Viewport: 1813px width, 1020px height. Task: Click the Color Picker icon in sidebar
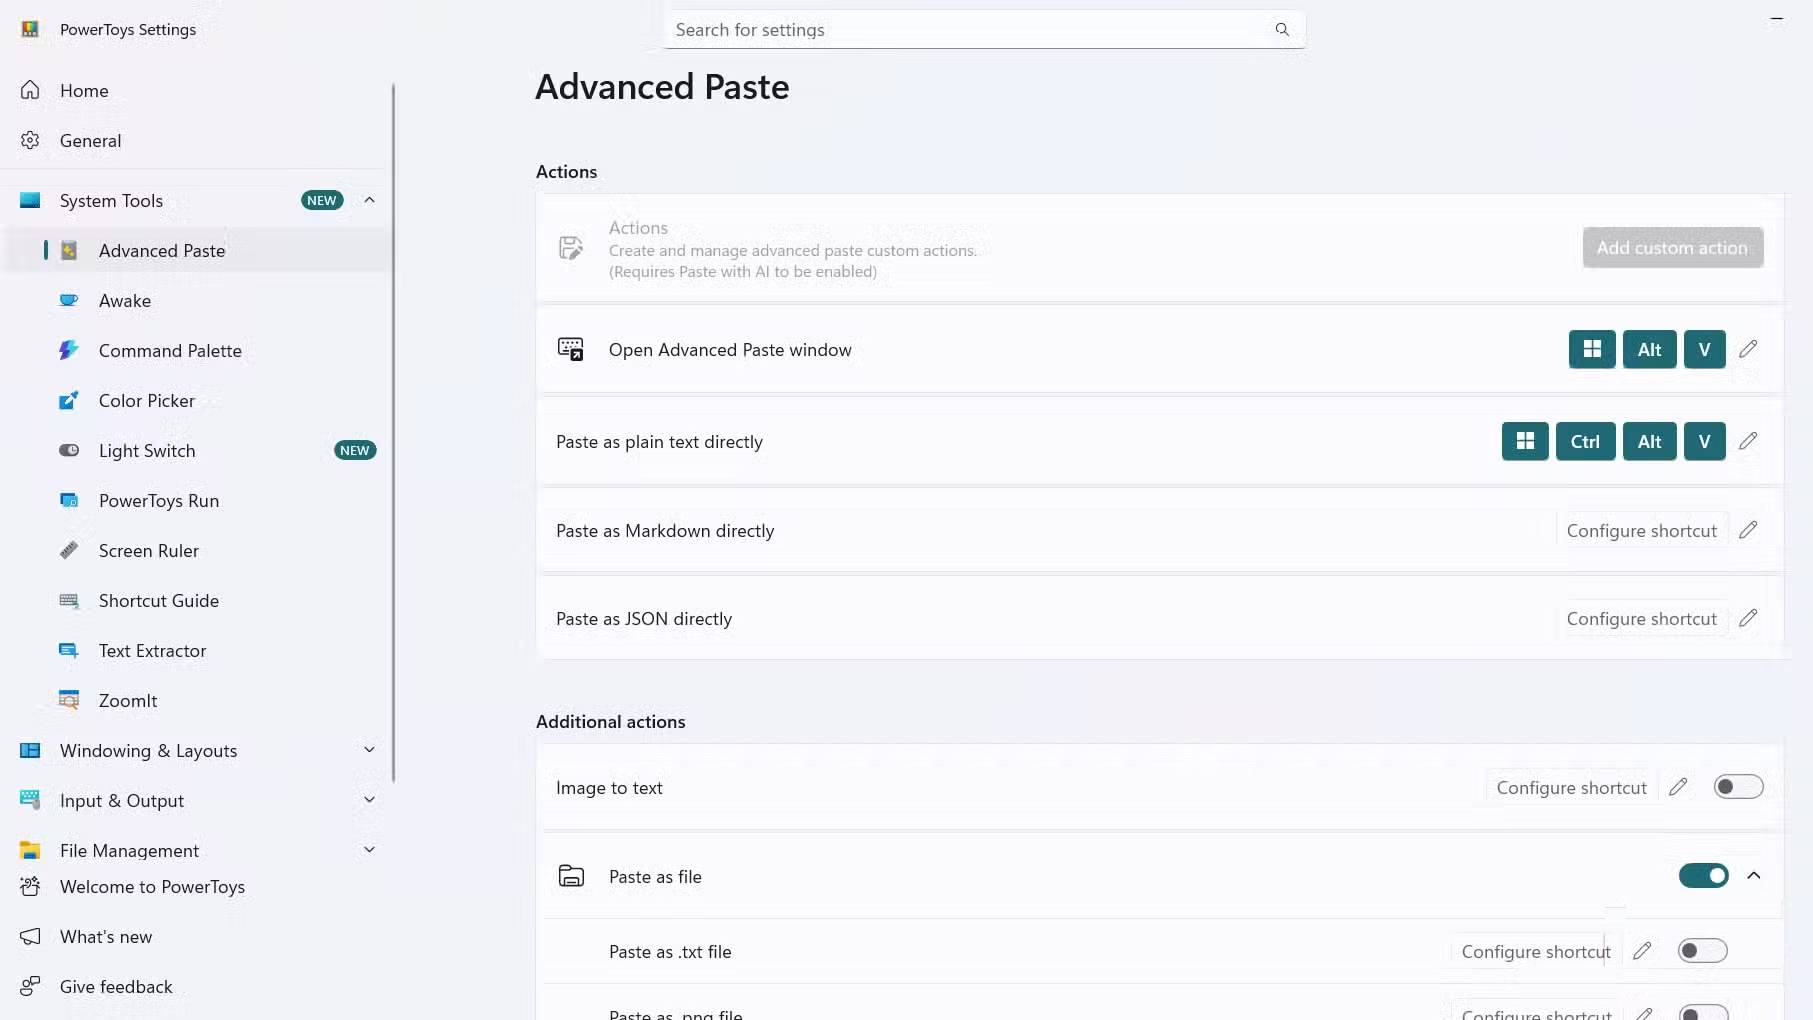pyautogui.click(x=69, y=401)
